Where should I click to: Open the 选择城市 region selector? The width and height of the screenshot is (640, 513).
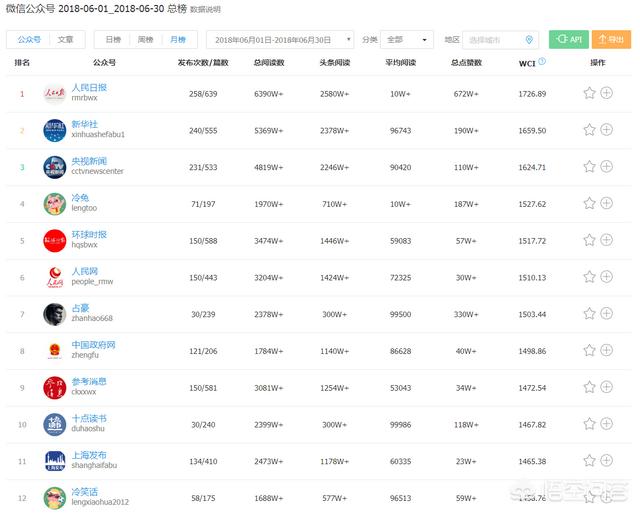[x=495, y=40]
